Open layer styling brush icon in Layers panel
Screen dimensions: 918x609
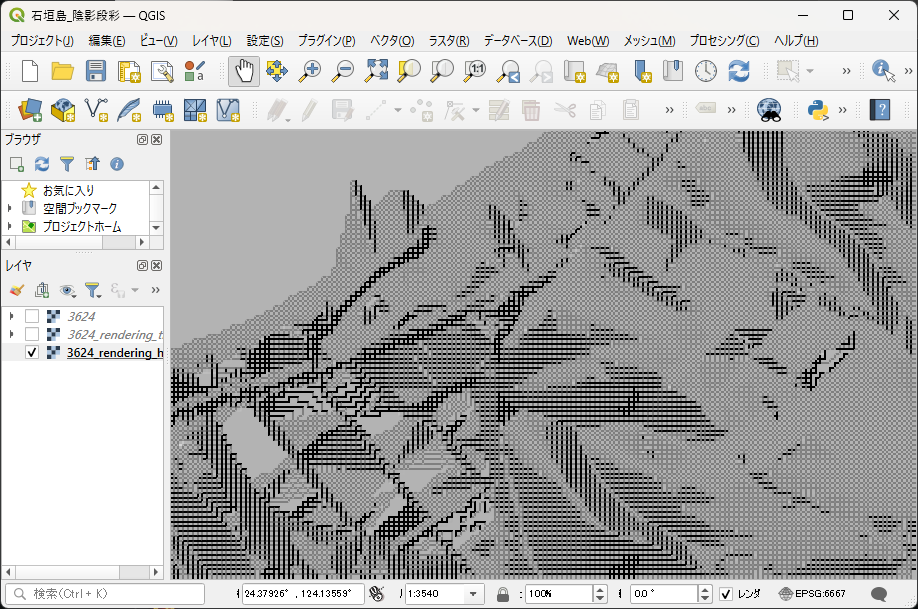pyautogui.click(x=16, y=290)
